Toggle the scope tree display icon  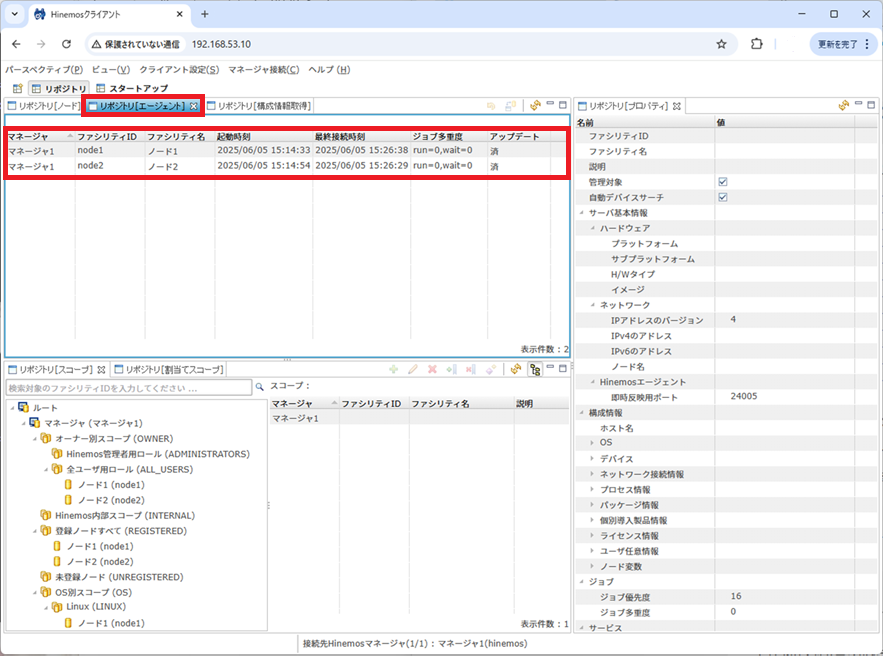coord(535,369)
